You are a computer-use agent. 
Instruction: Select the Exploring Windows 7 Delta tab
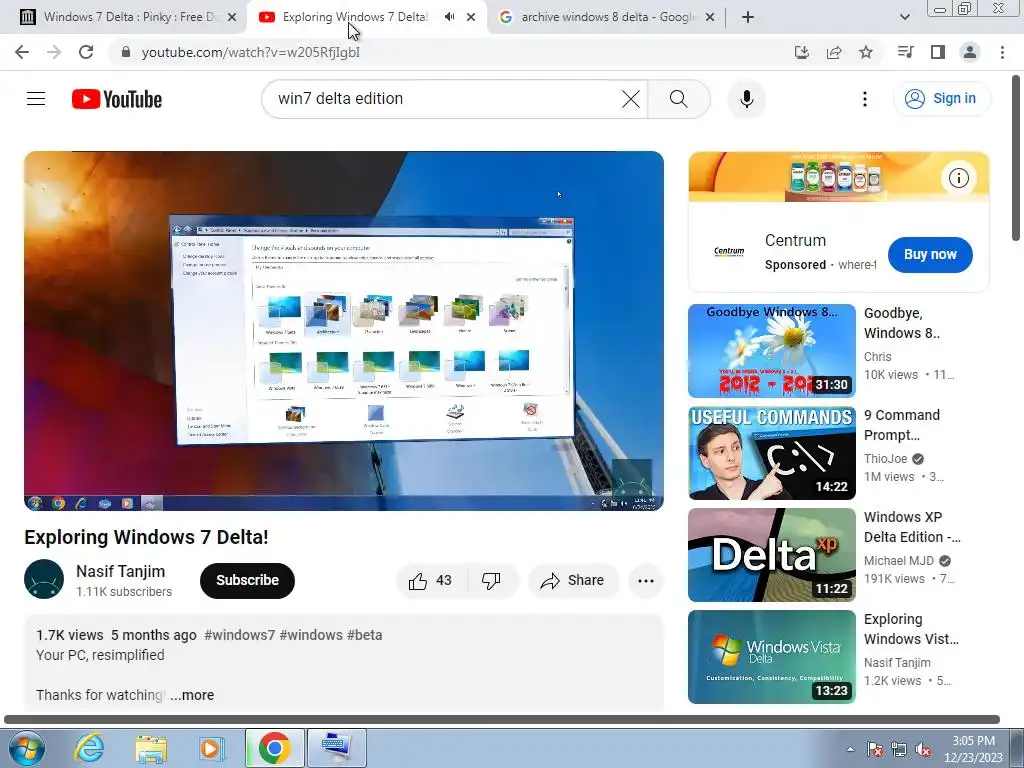pyautogui.click(x=354, y=17)
